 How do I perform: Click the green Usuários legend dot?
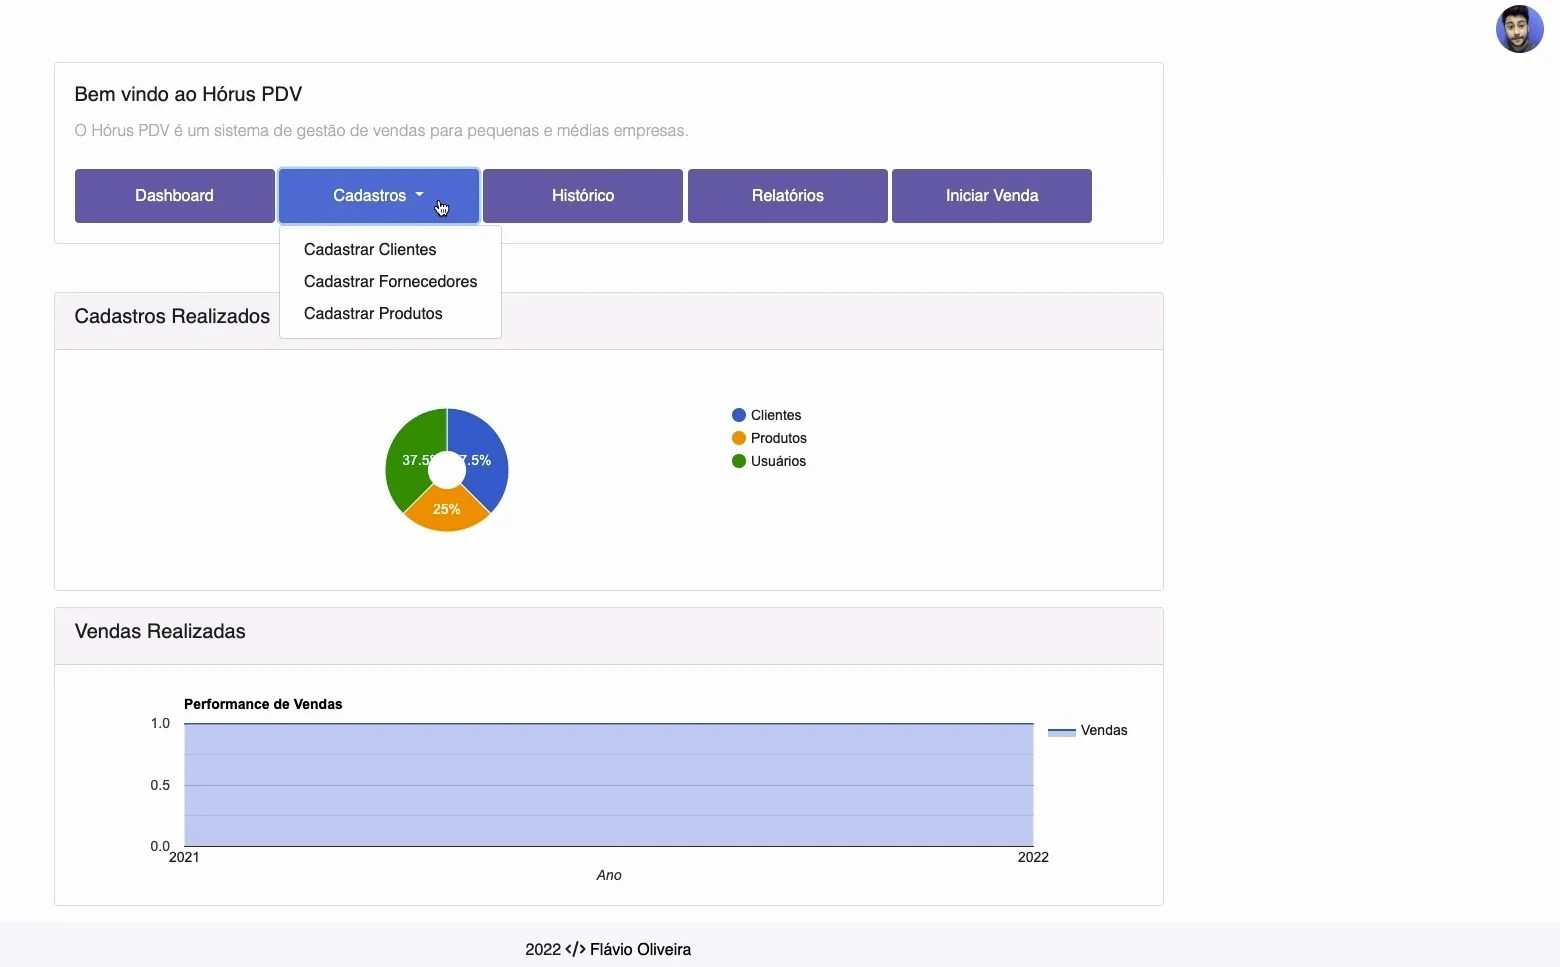click(x=739, y=461)
